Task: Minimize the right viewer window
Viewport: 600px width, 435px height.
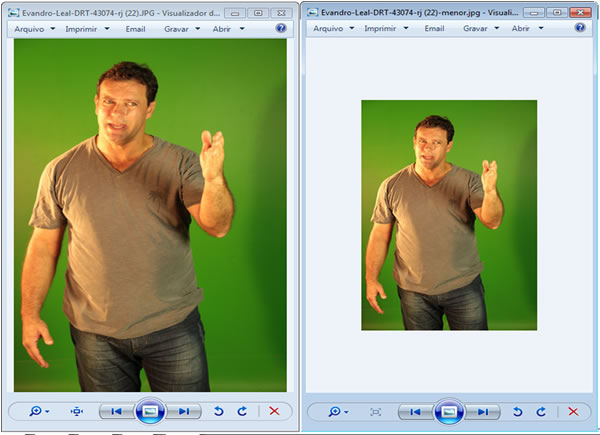Action: coord(534,13)
